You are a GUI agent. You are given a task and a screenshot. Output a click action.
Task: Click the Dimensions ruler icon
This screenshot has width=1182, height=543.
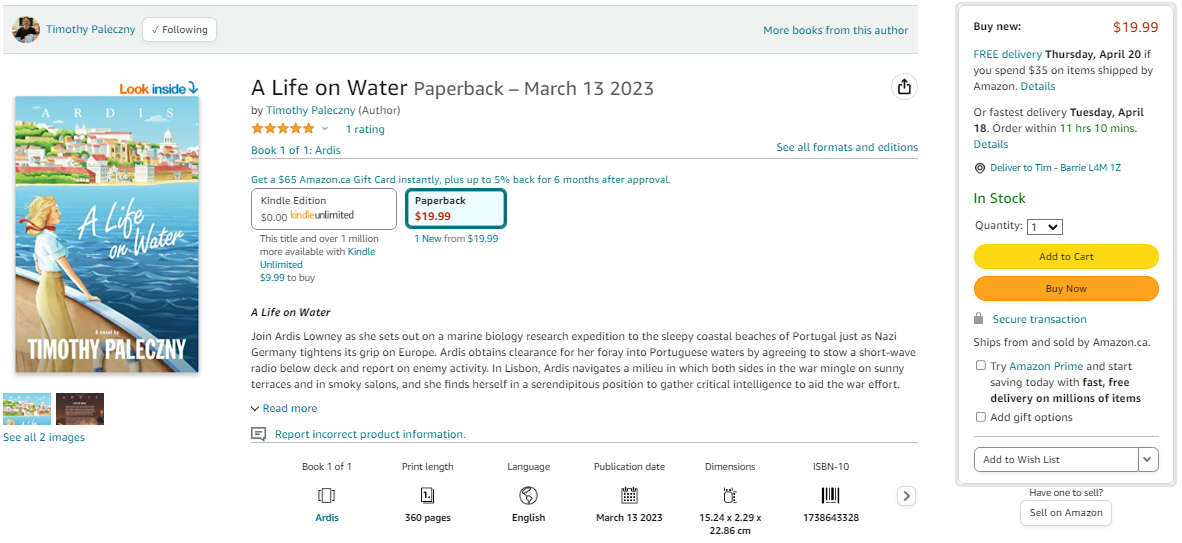(x=730, y=495)
